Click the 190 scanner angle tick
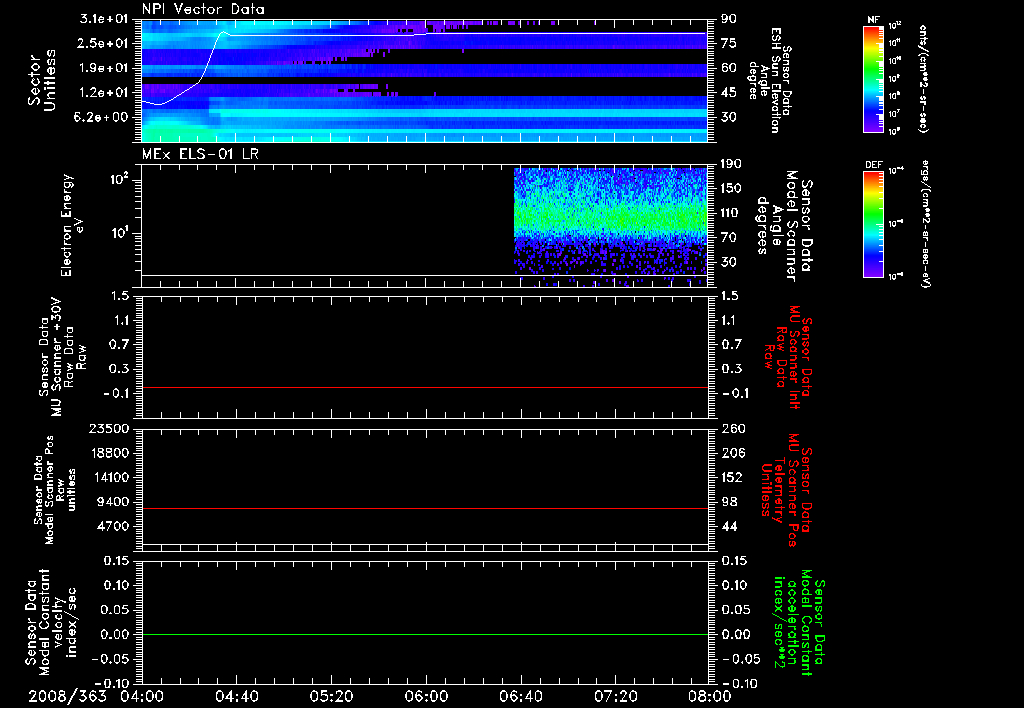Screen dimensions: 1024x708 [732, 164]
